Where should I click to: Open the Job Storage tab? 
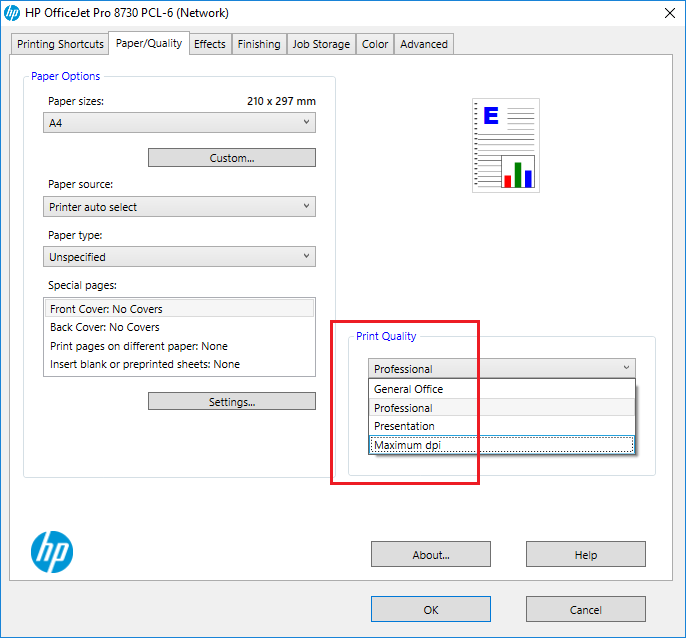[x=321, y=44]
